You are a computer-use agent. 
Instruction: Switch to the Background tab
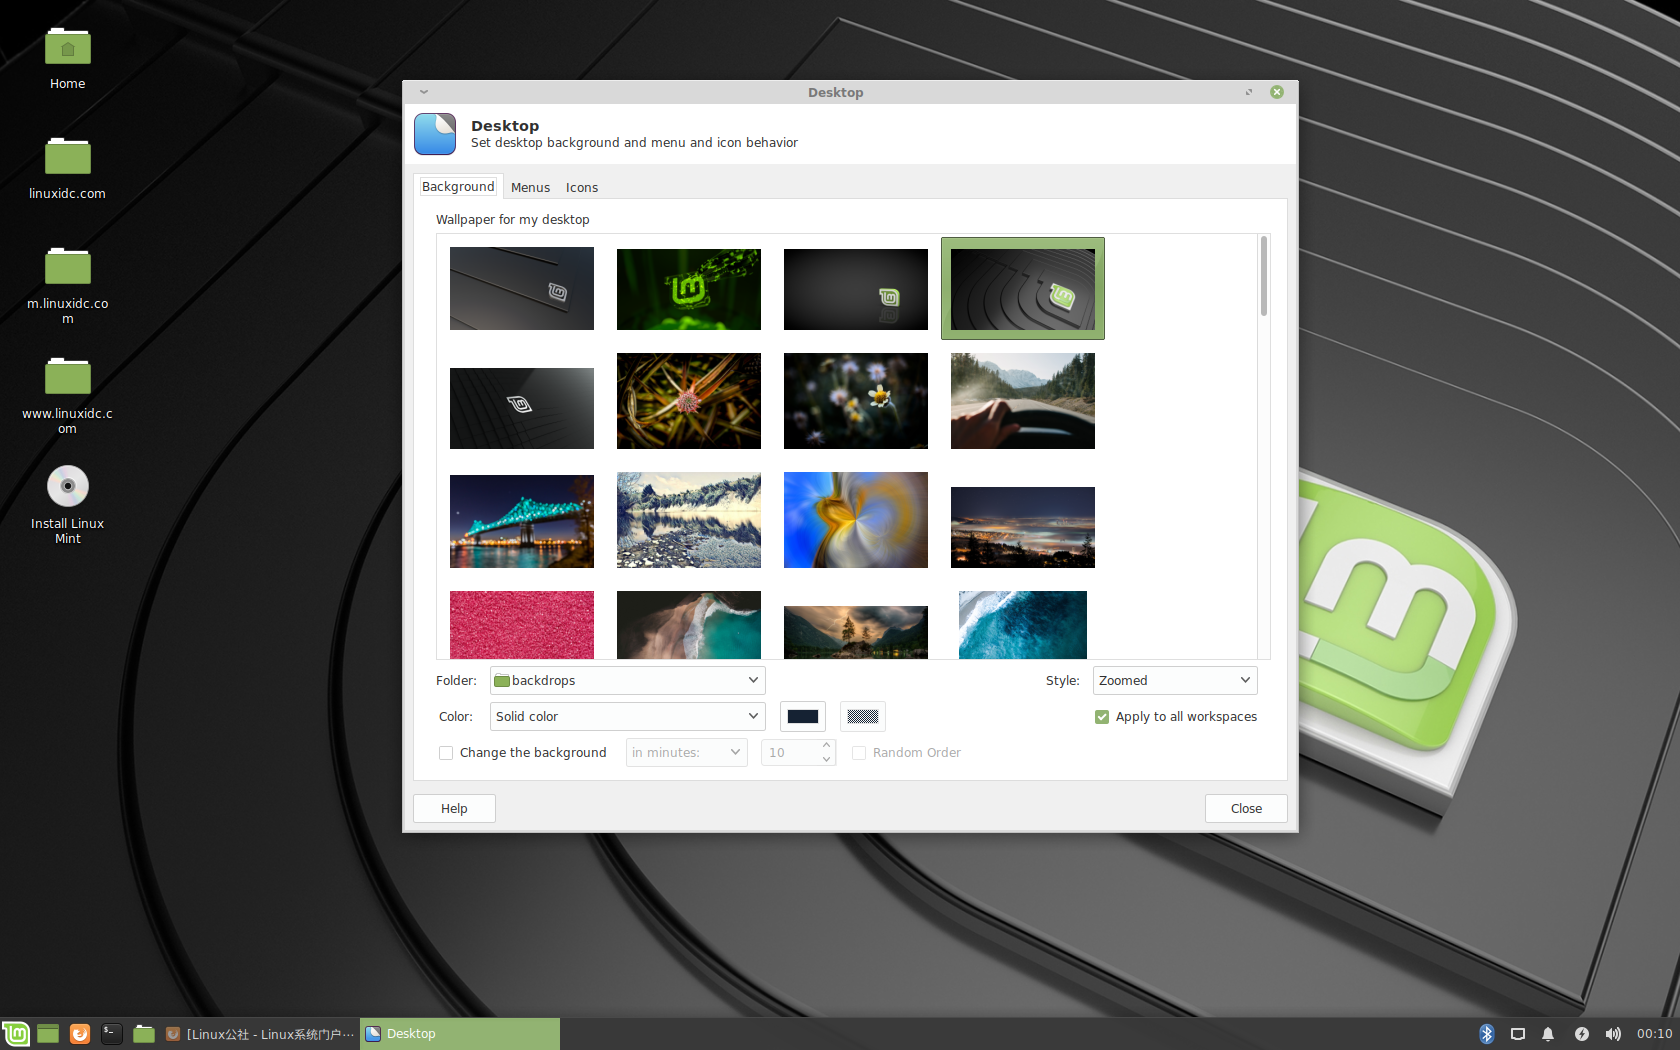tap(458, 187)
